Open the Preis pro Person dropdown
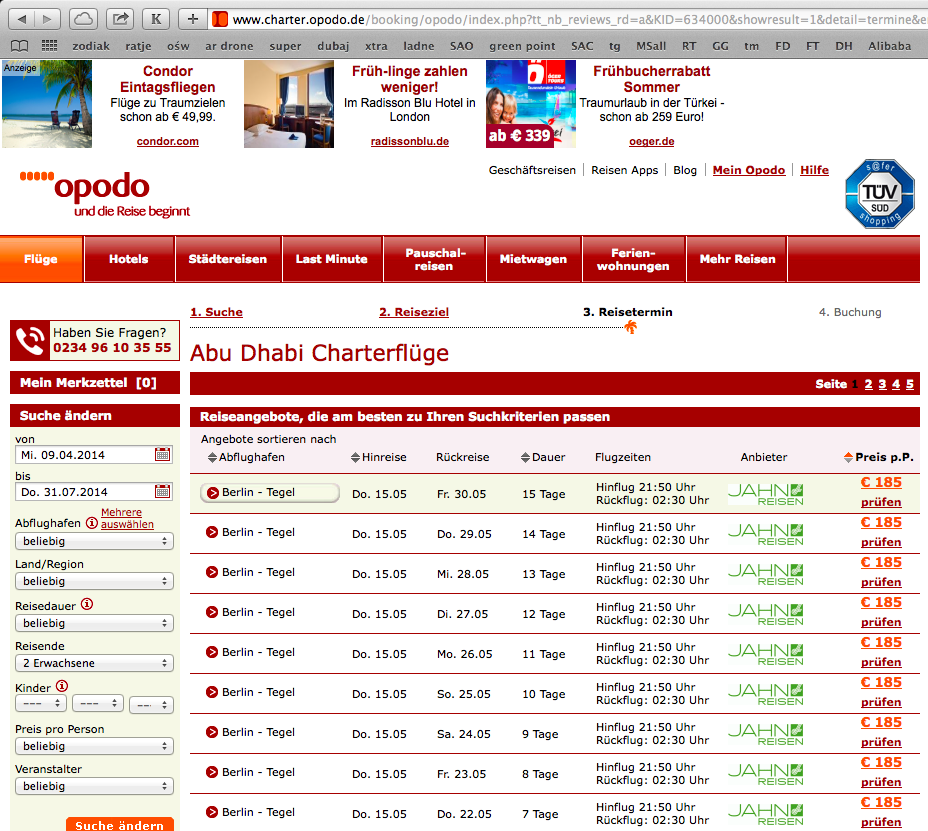This screenshot has height=831, width=928. (94, 746)
